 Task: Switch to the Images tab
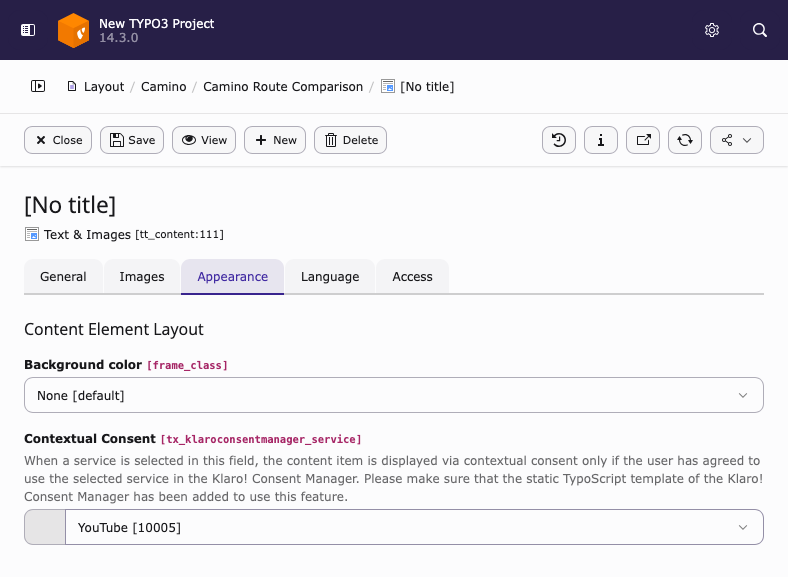pos(142,276)
